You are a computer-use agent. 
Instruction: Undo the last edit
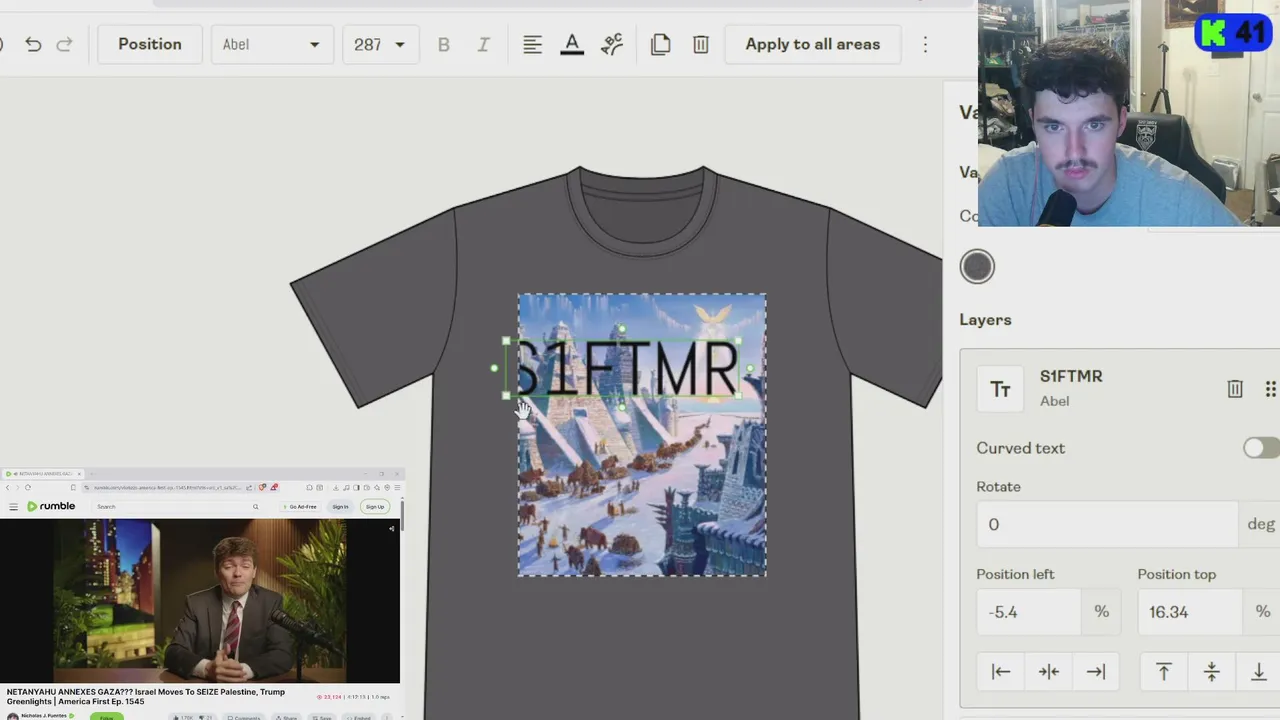33,44
